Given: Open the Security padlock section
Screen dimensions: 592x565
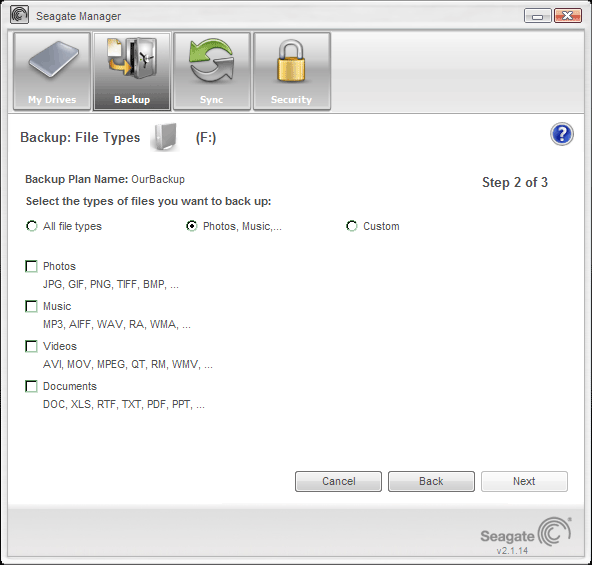Looking at the screenshot, I should (292, 71).
